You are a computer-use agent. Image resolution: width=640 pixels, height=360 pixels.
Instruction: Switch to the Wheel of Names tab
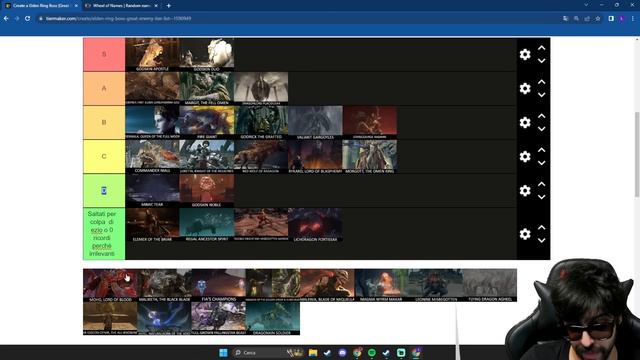pyautogui.click(x=122, y=6)
